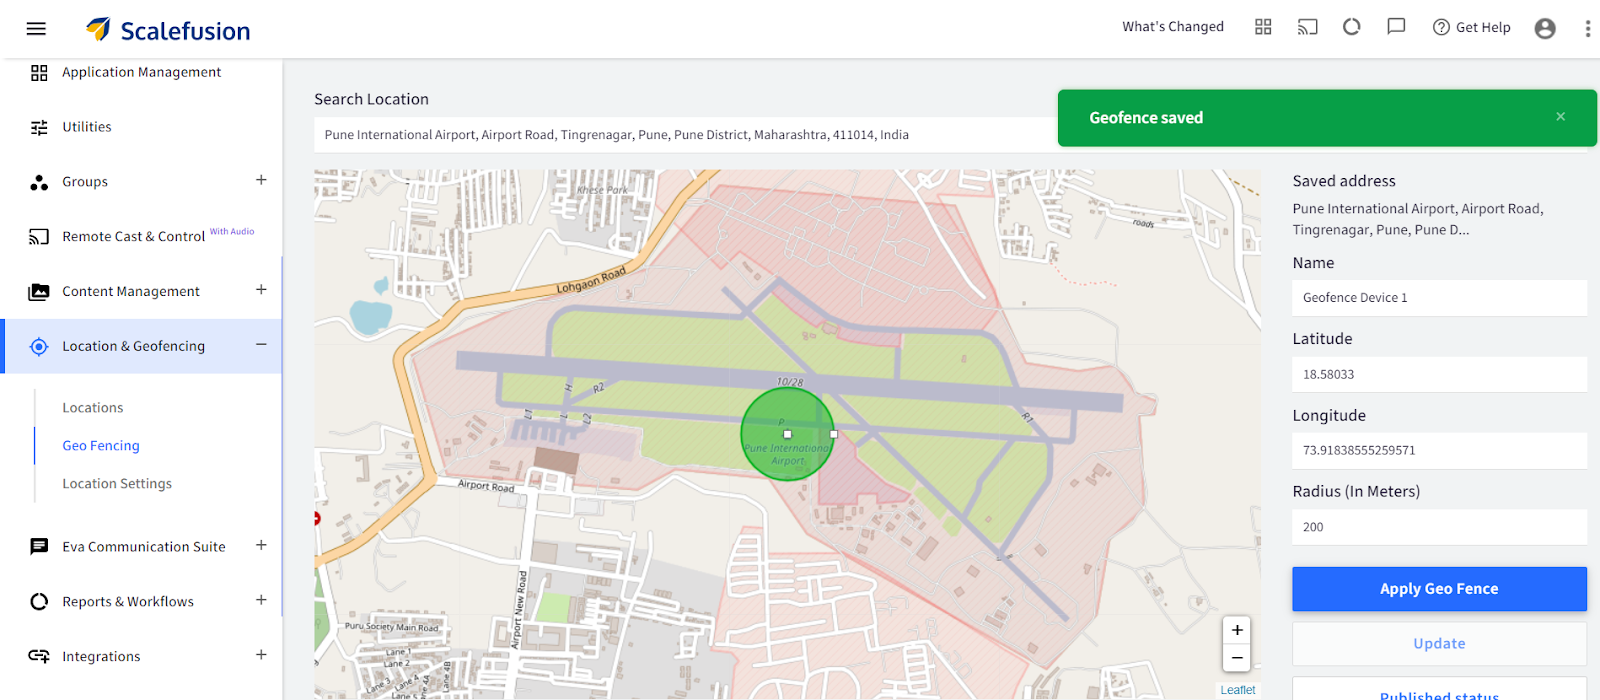Select Location Settings submenu item
This screenshot has height=700, width=1600.
[x=117, y=484]
